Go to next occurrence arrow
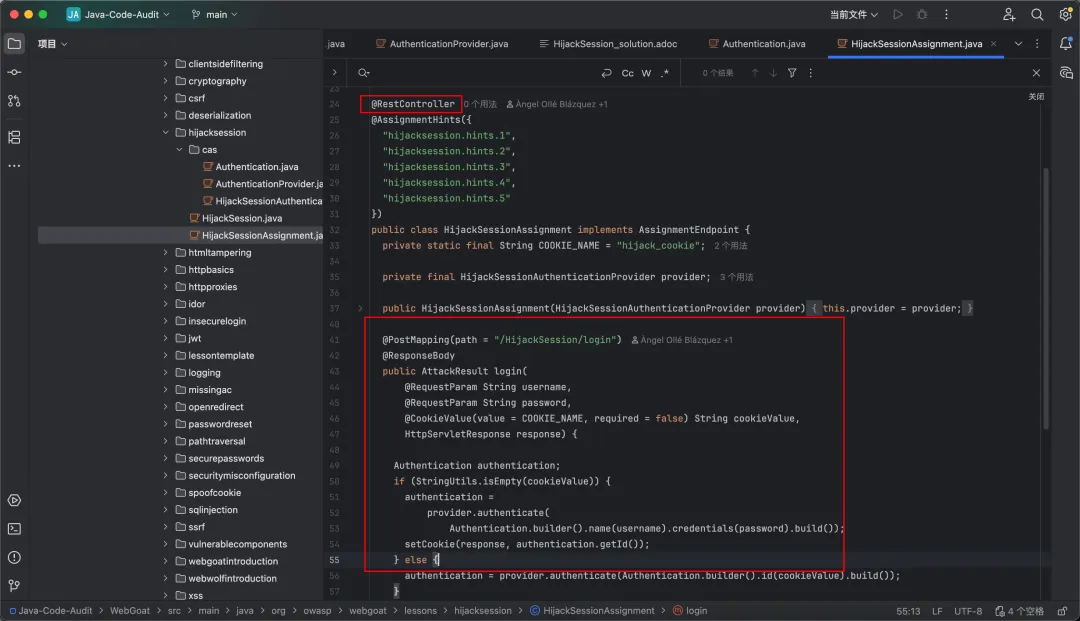The height and width of the screenshot is (621, 1080). 773,73
